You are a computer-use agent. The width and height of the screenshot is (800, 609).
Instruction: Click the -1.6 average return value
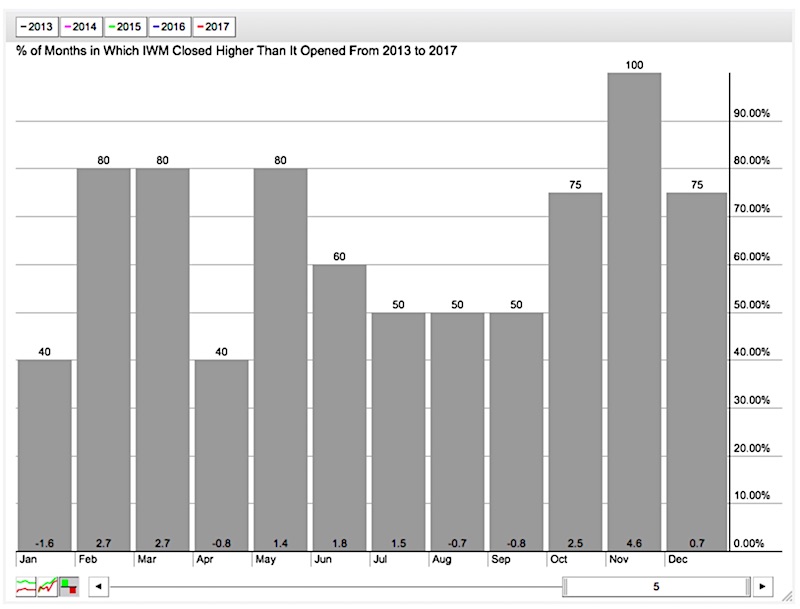(x=44, y=543)
